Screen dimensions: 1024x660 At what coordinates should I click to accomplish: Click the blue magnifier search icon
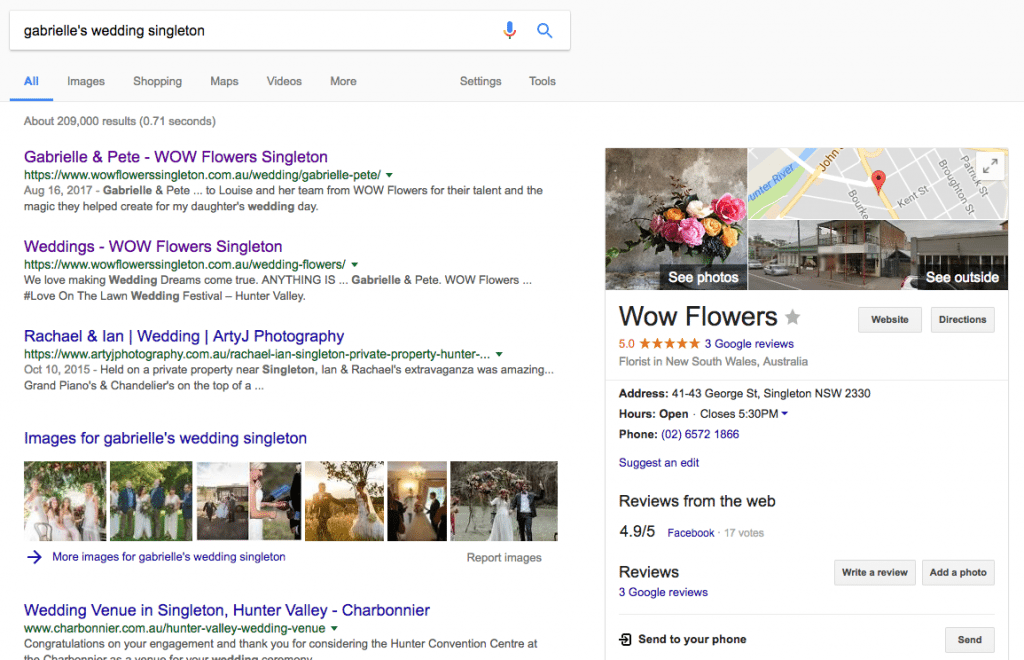pos(545,31)
